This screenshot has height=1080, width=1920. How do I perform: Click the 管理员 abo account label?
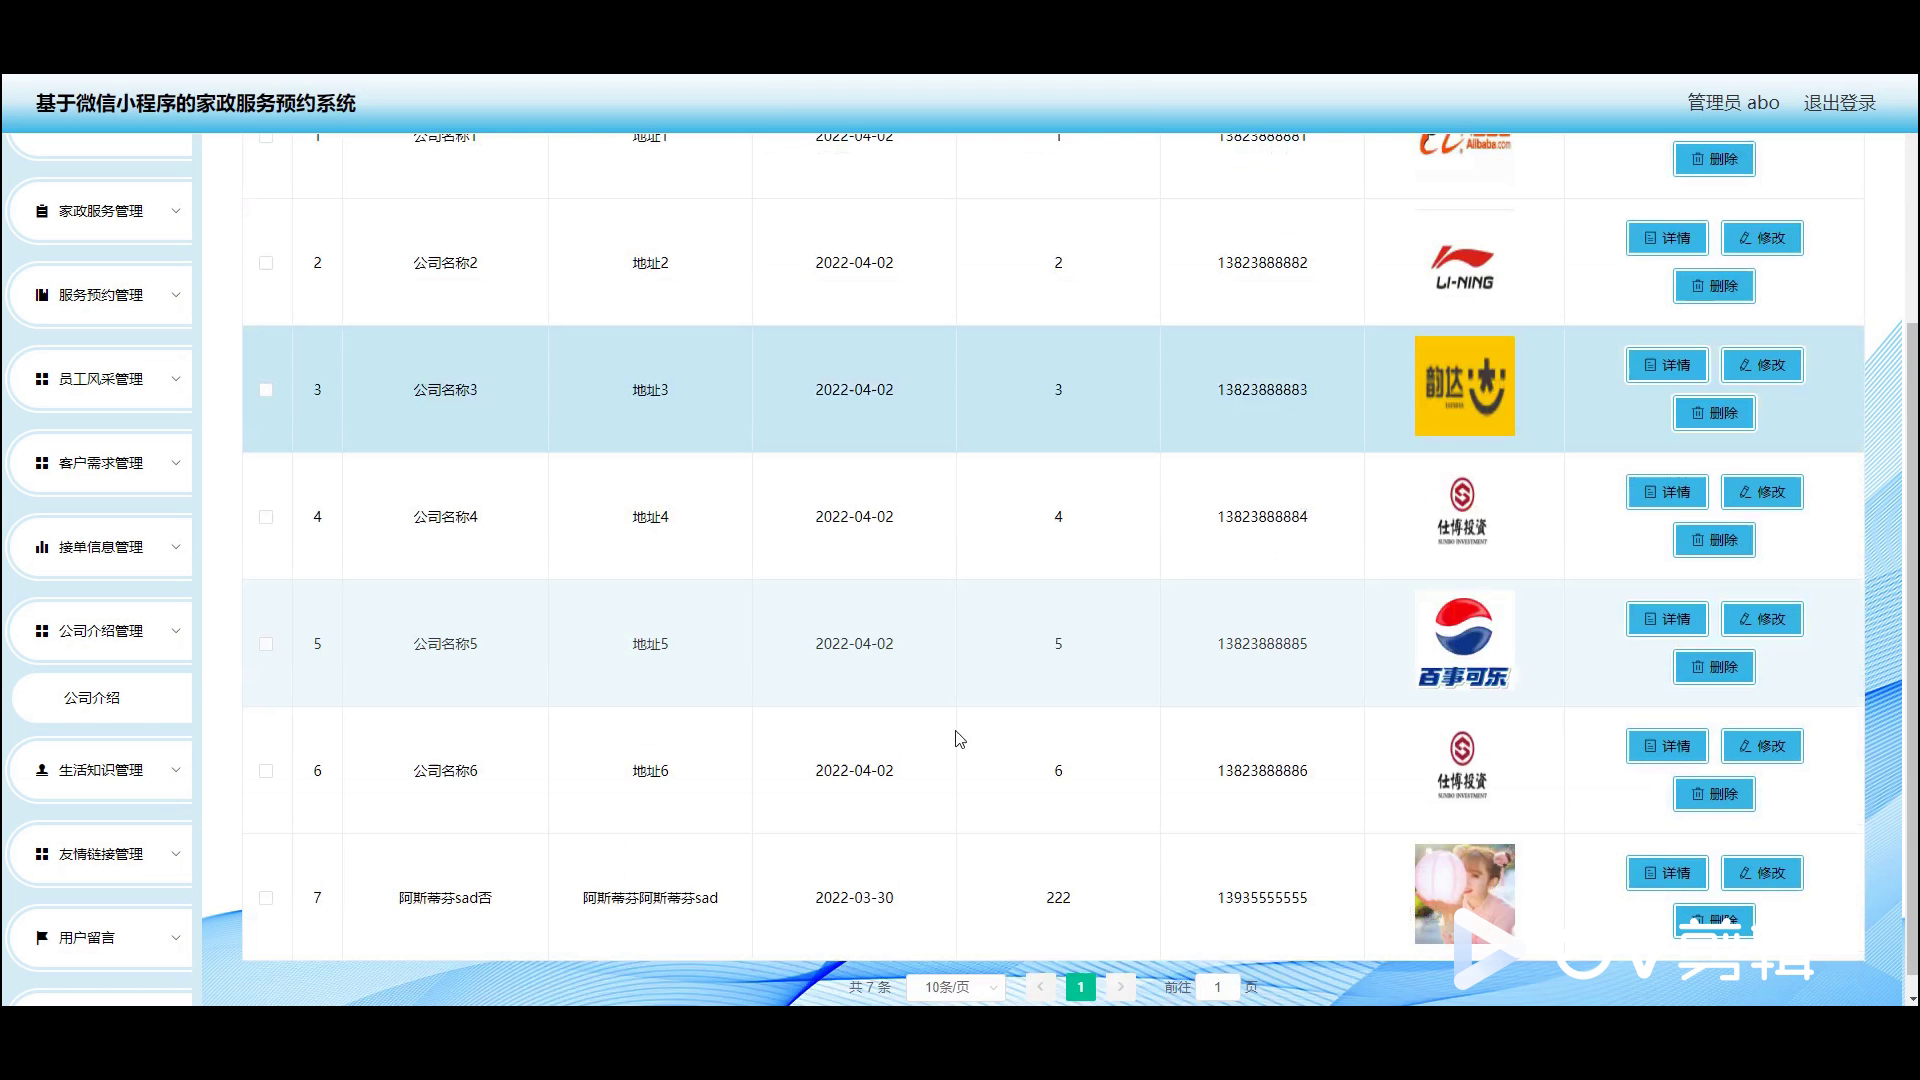click(x=1733, y=103)
